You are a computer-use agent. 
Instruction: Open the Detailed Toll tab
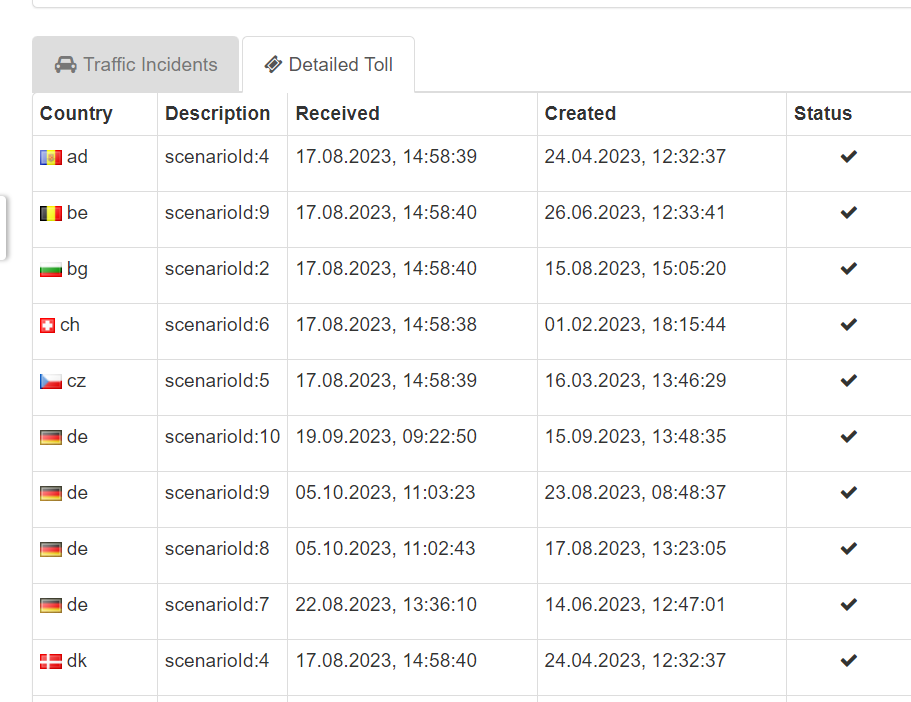pos(328,65)
